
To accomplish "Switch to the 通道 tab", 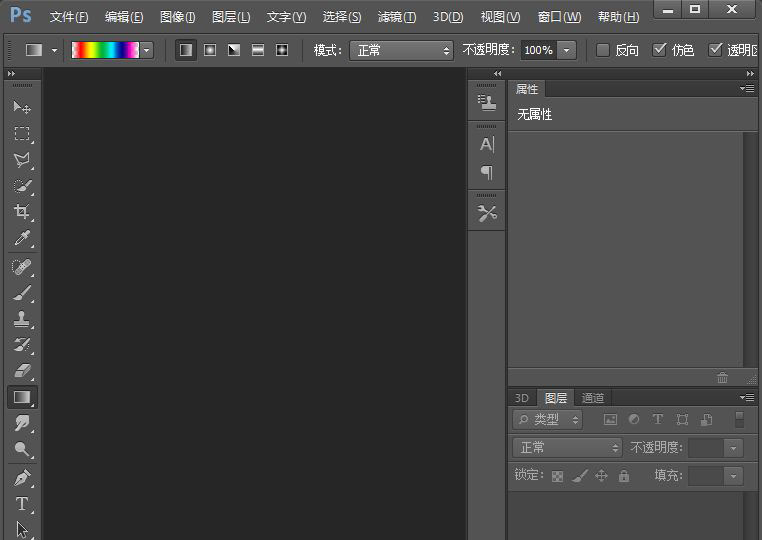I will (x=592, y=398).
